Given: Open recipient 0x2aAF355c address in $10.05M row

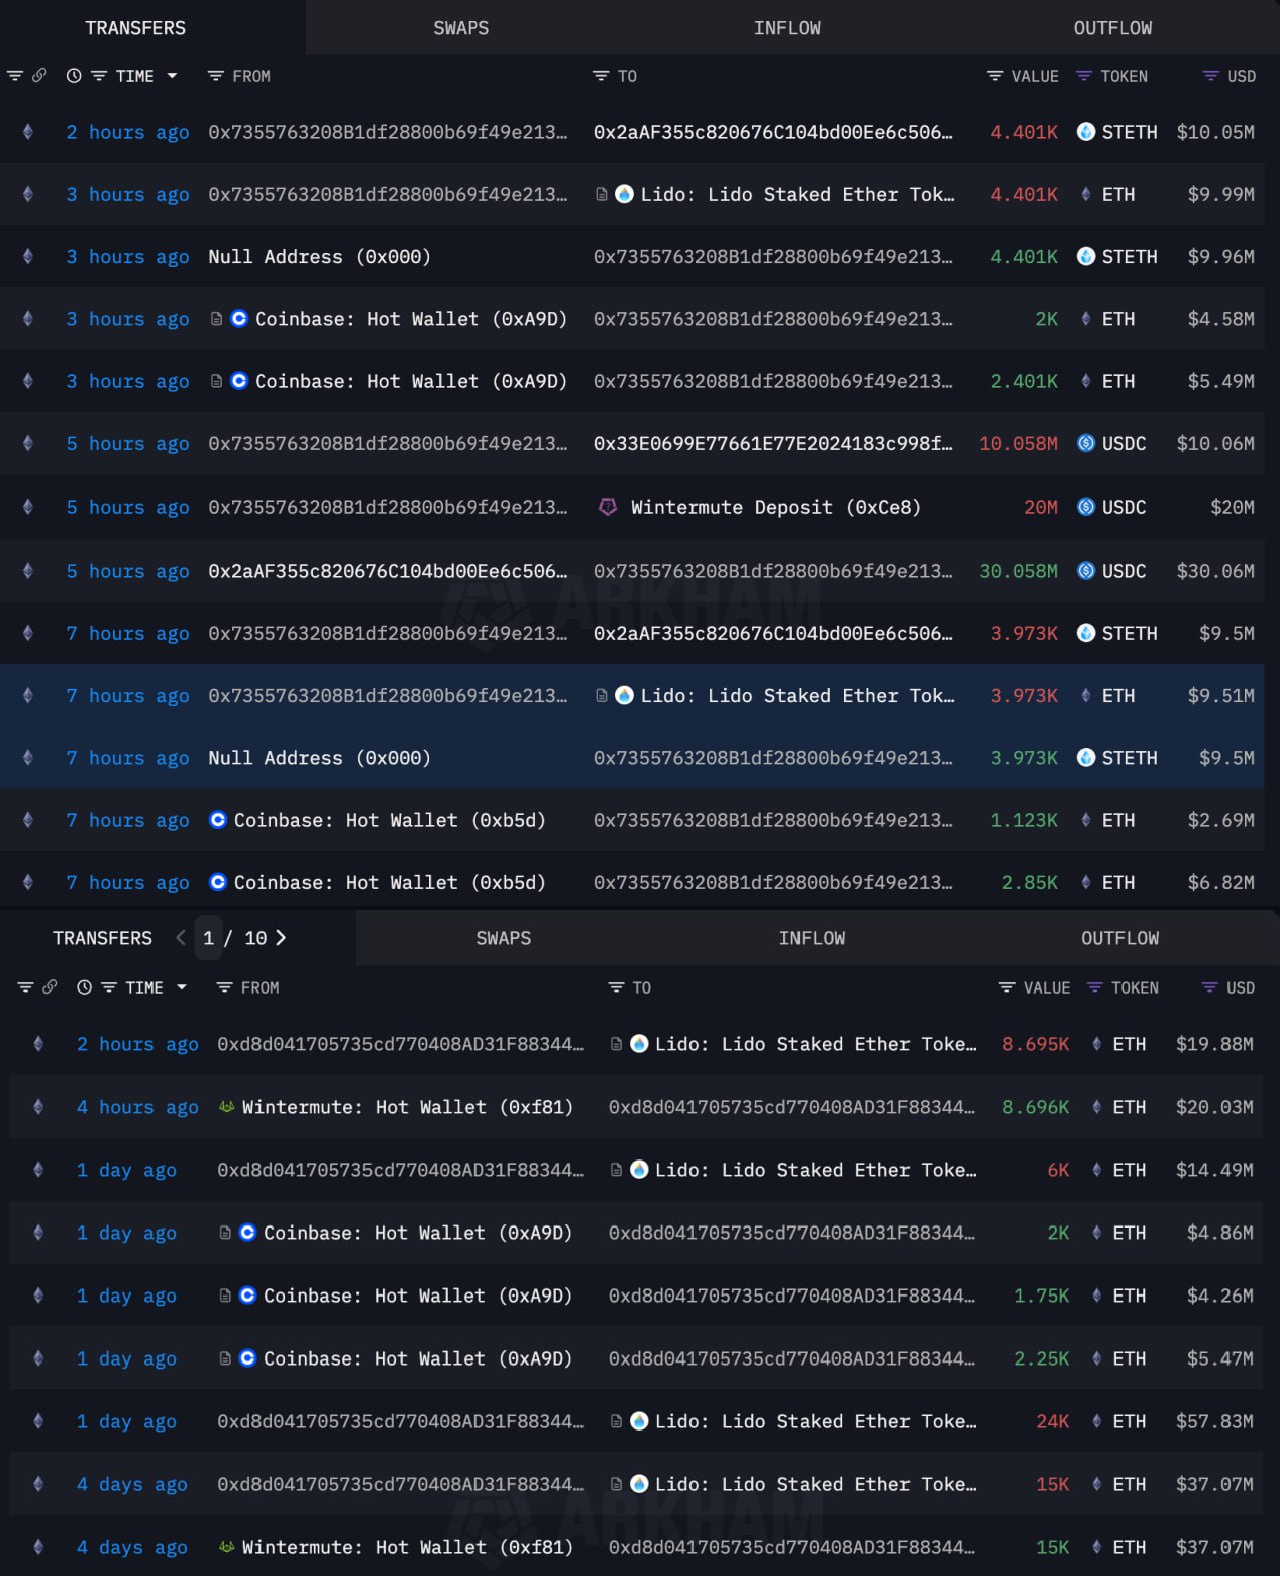Looking at the screenshot, I should pyautogui.click(x=773, y=132).
